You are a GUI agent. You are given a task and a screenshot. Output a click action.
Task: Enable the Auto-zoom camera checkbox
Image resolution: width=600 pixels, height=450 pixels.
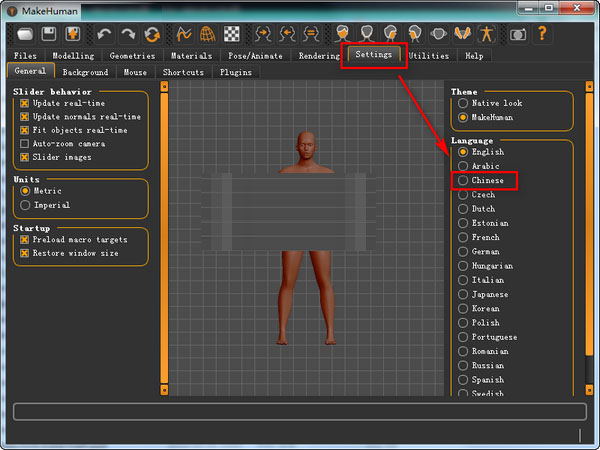coord(25,143)
